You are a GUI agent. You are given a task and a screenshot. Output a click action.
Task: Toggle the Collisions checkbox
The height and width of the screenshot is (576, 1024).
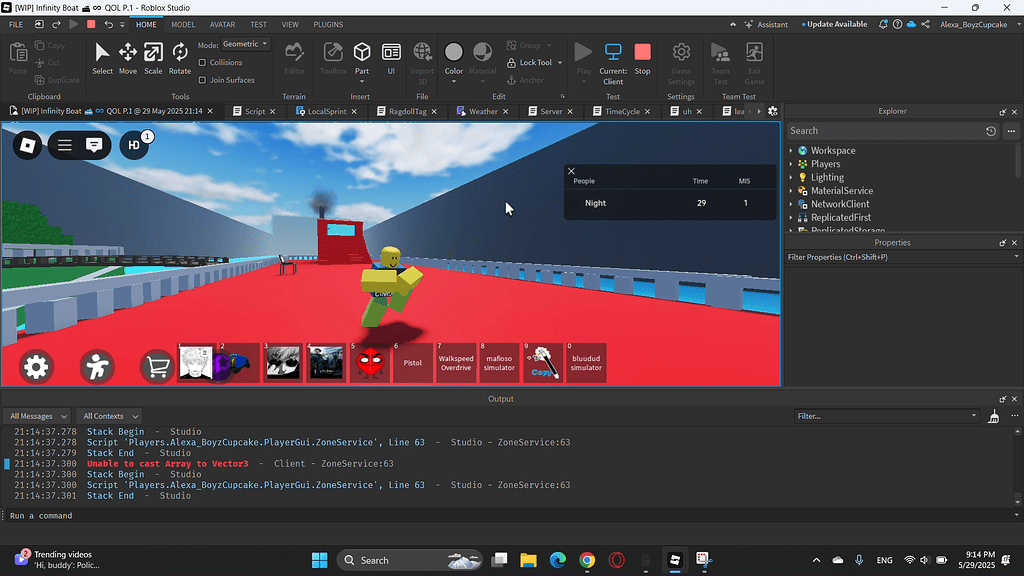point(202,63)
